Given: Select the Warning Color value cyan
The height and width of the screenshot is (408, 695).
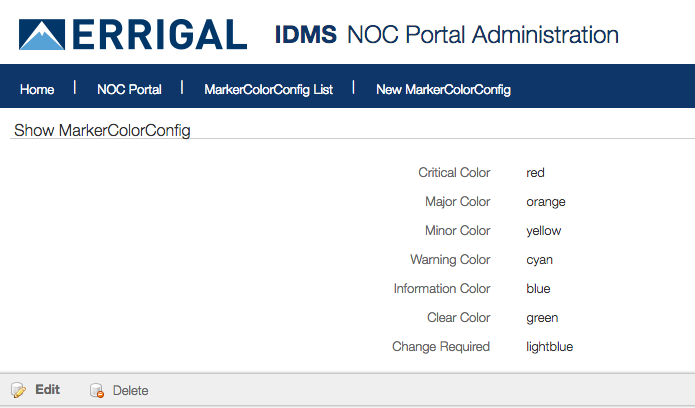Looking at the screenshot, I should pyautogui.click(x=539, y=259).
